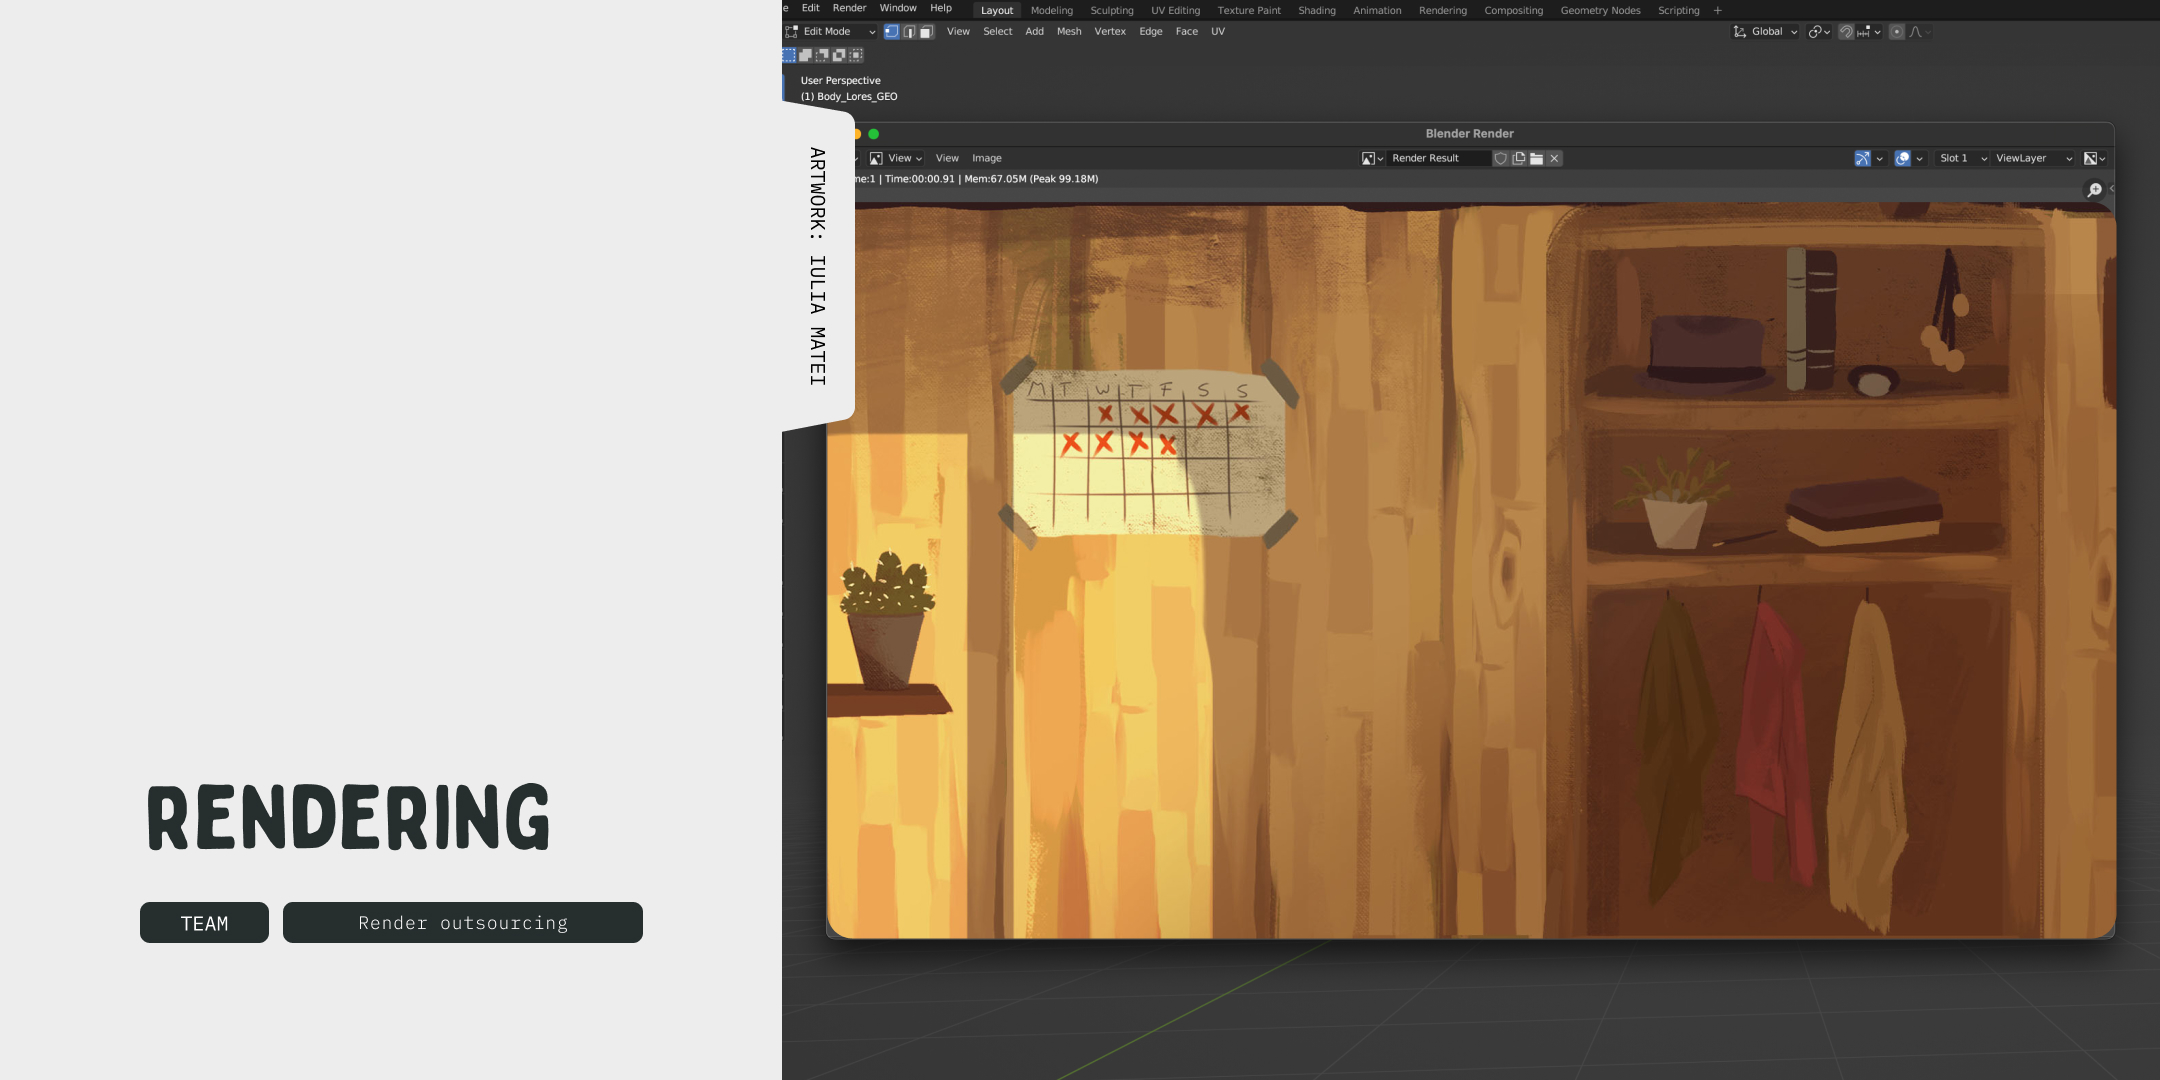Click the open image folder icon
Screen dimensions: 2160x1080
[x=1537, y=159]
